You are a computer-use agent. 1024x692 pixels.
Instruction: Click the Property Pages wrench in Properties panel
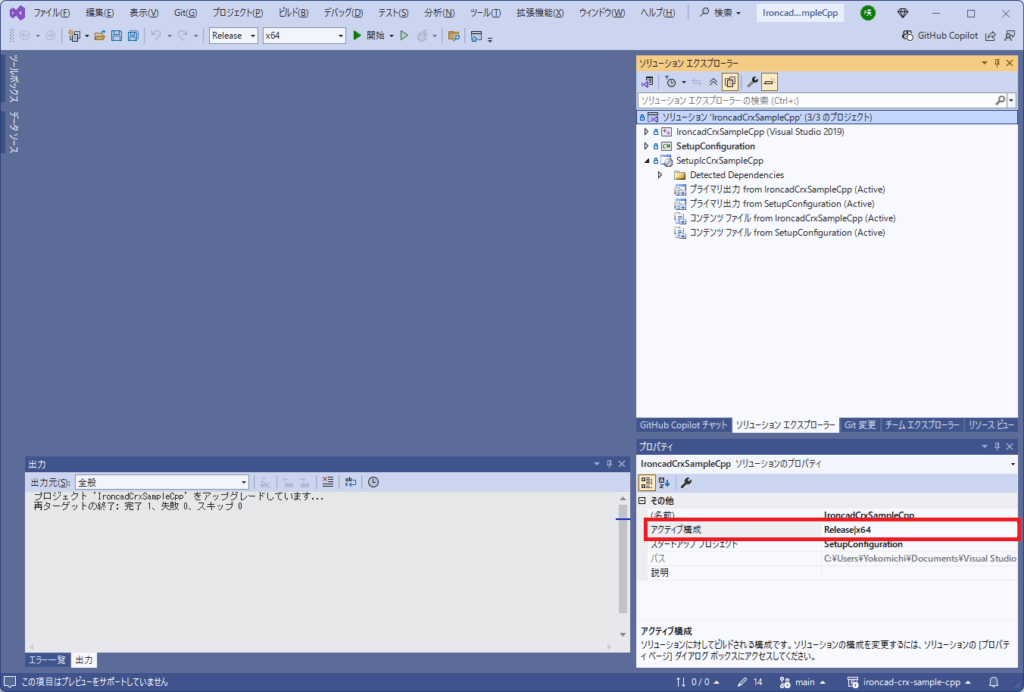point(686,482)
